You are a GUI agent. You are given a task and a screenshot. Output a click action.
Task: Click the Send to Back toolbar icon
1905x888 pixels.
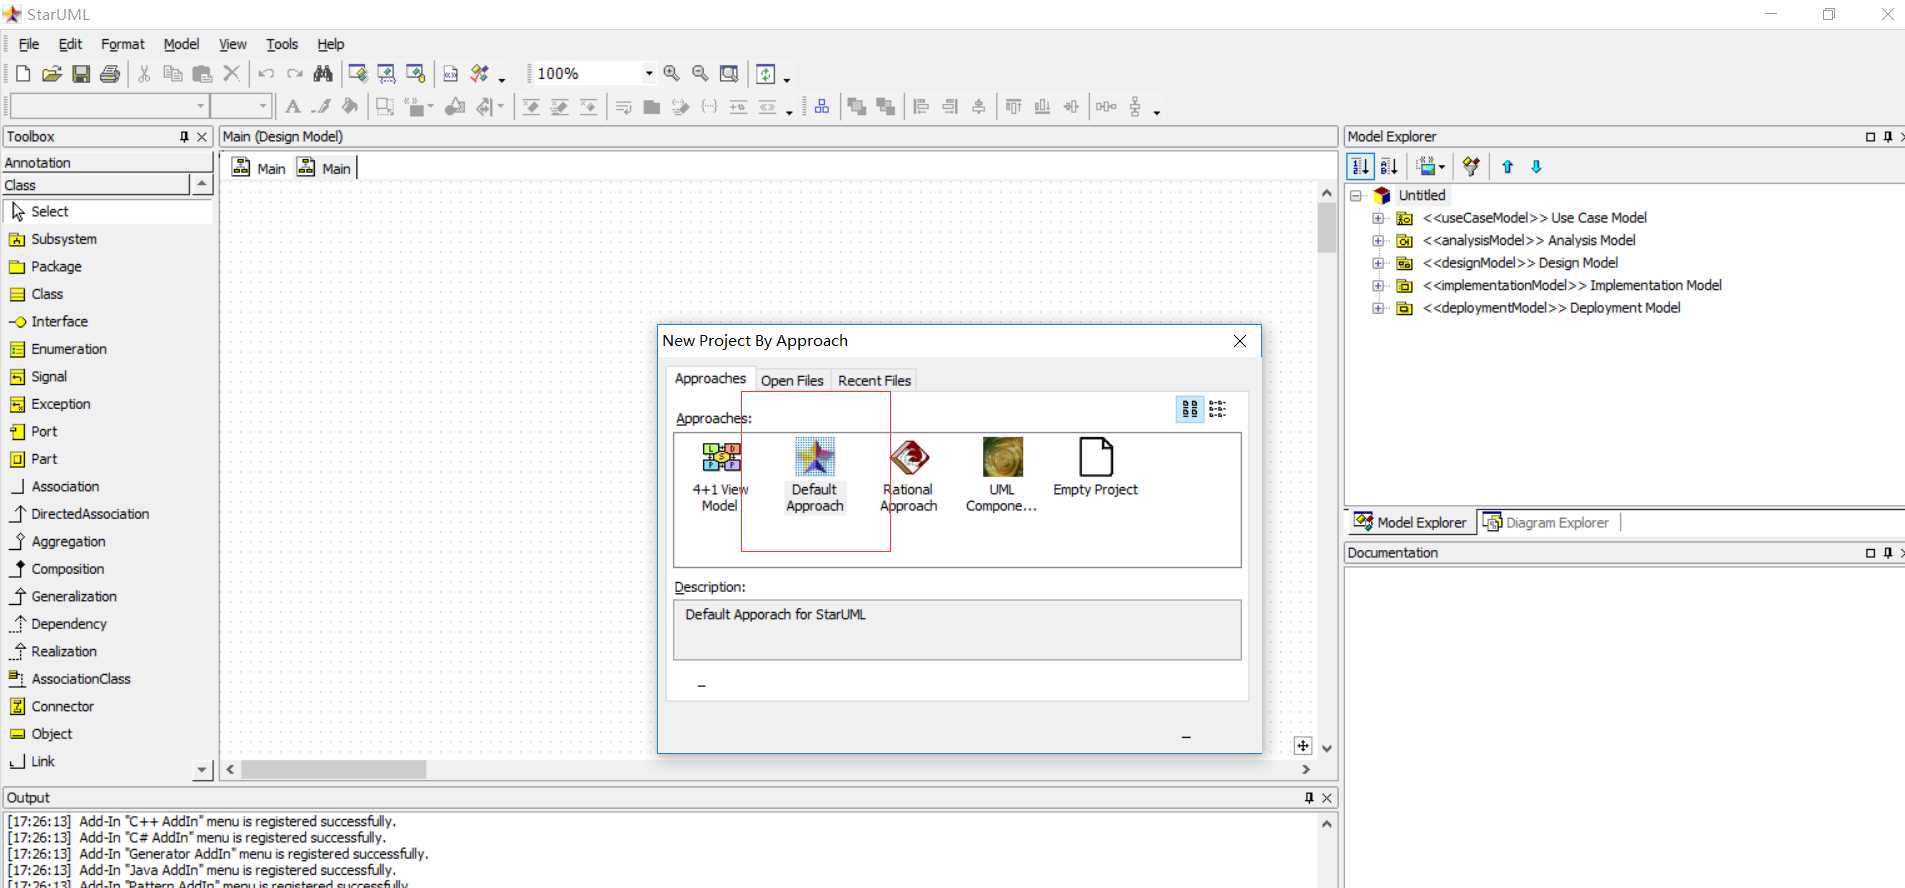886,107
